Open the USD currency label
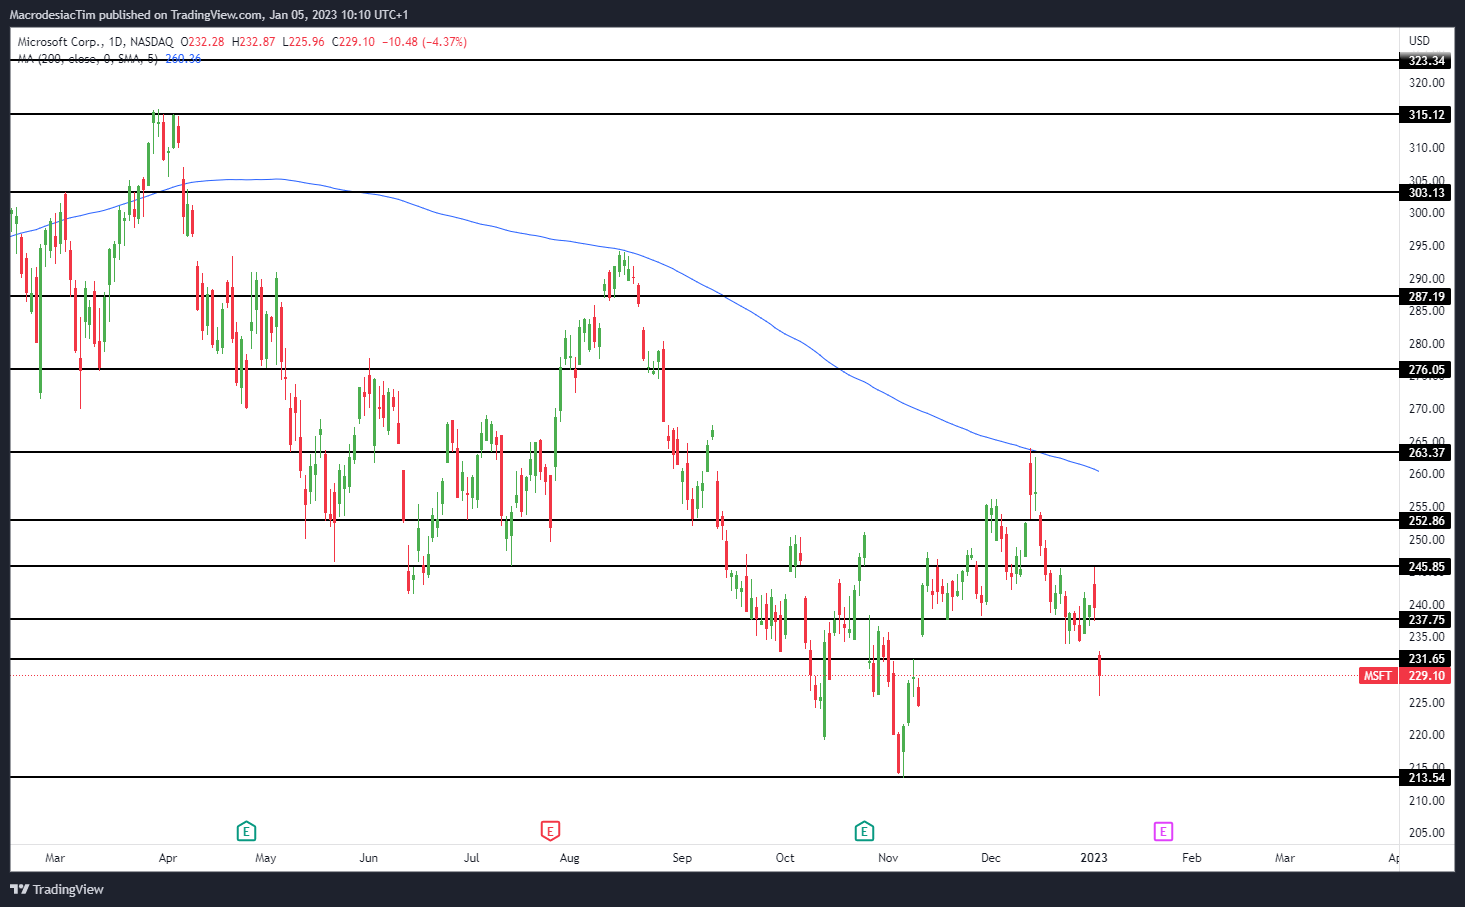 (1419, 41)
